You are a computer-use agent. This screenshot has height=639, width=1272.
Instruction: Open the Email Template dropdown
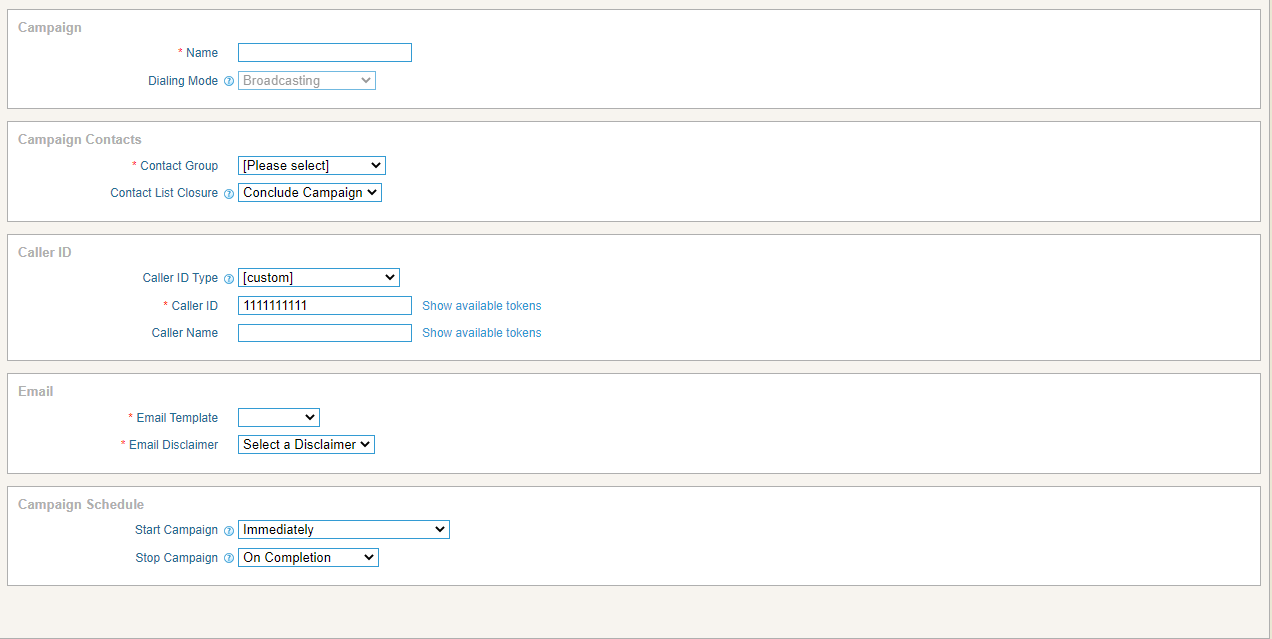[278, 417]
